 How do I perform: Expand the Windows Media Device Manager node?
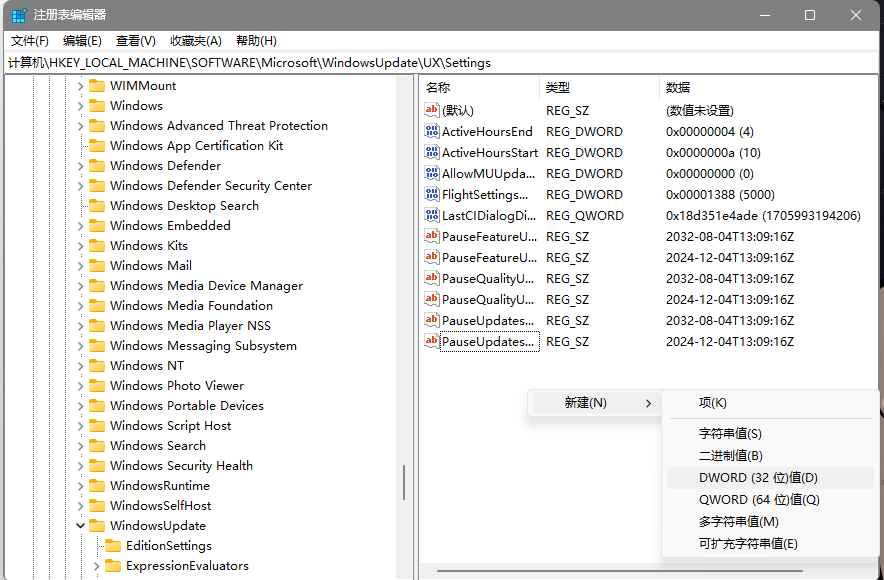80,286
